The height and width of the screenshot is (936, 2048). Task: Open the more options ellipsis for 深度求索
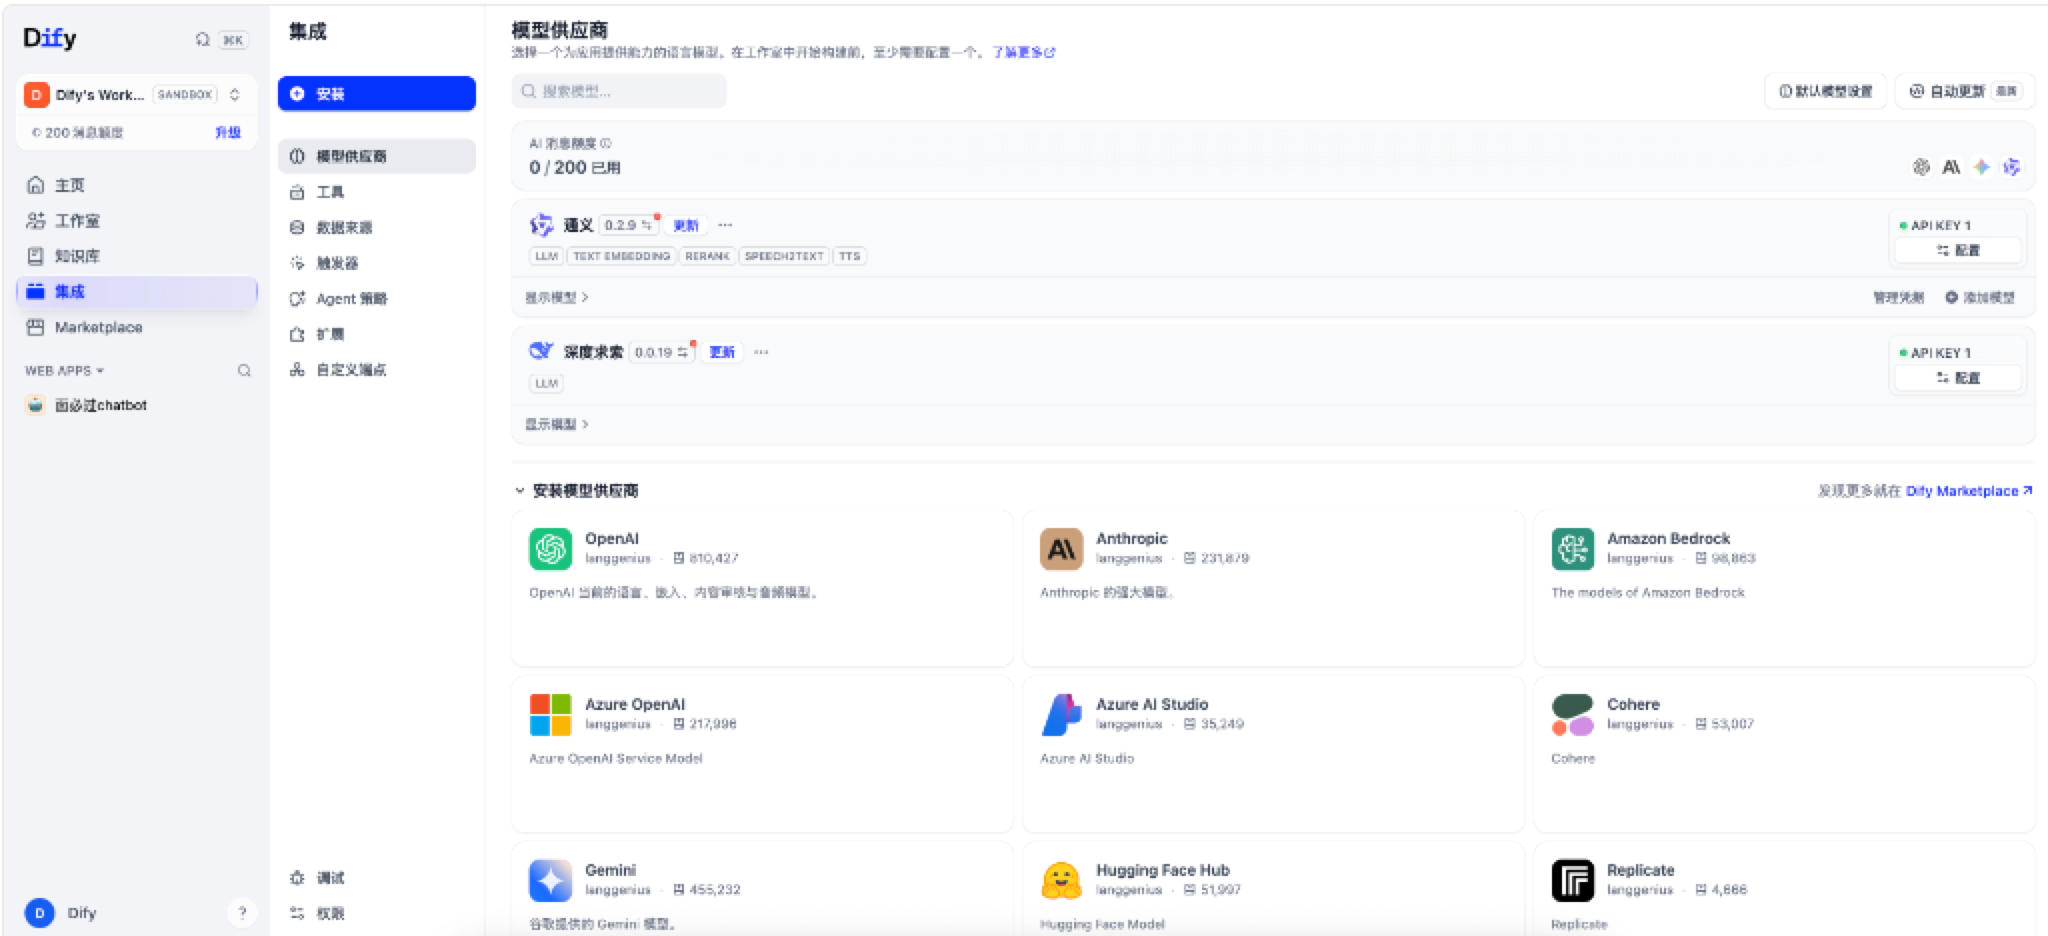pyautogui.click(x=761, y=352)
